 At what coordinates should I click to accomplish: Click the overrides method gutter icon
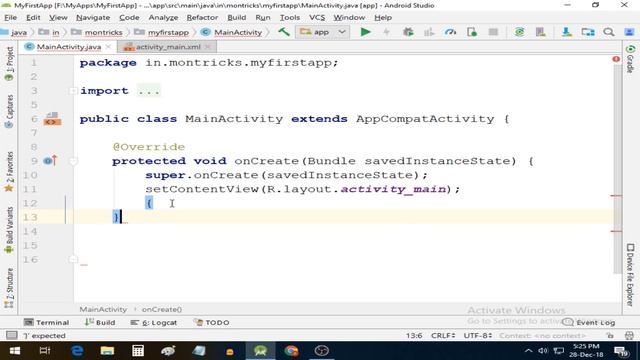50,161
